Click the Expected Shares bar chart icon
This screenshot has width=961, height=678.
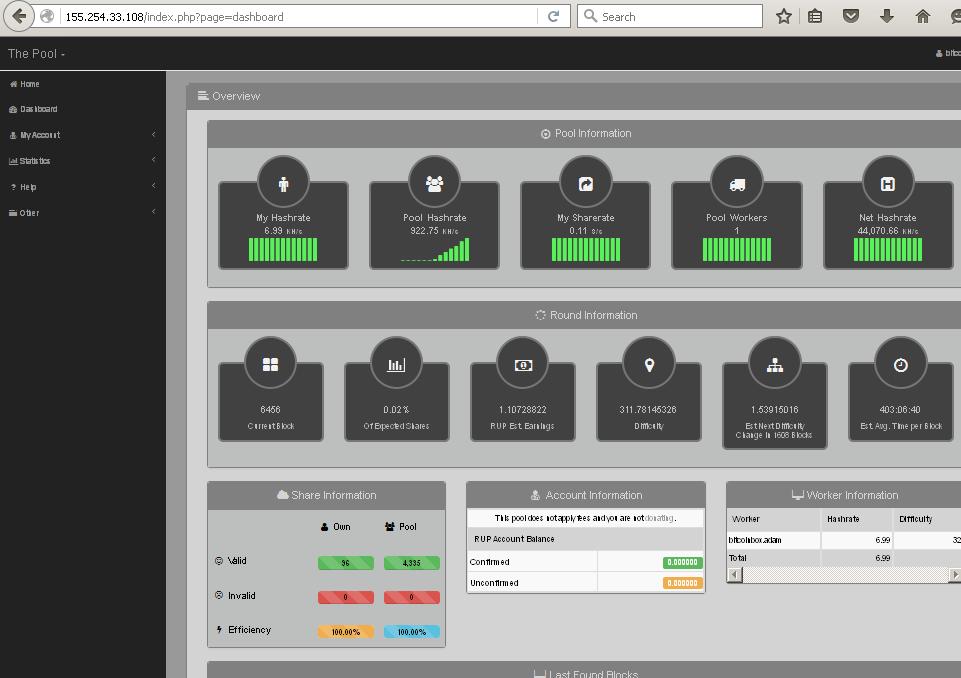coord(396,365)
